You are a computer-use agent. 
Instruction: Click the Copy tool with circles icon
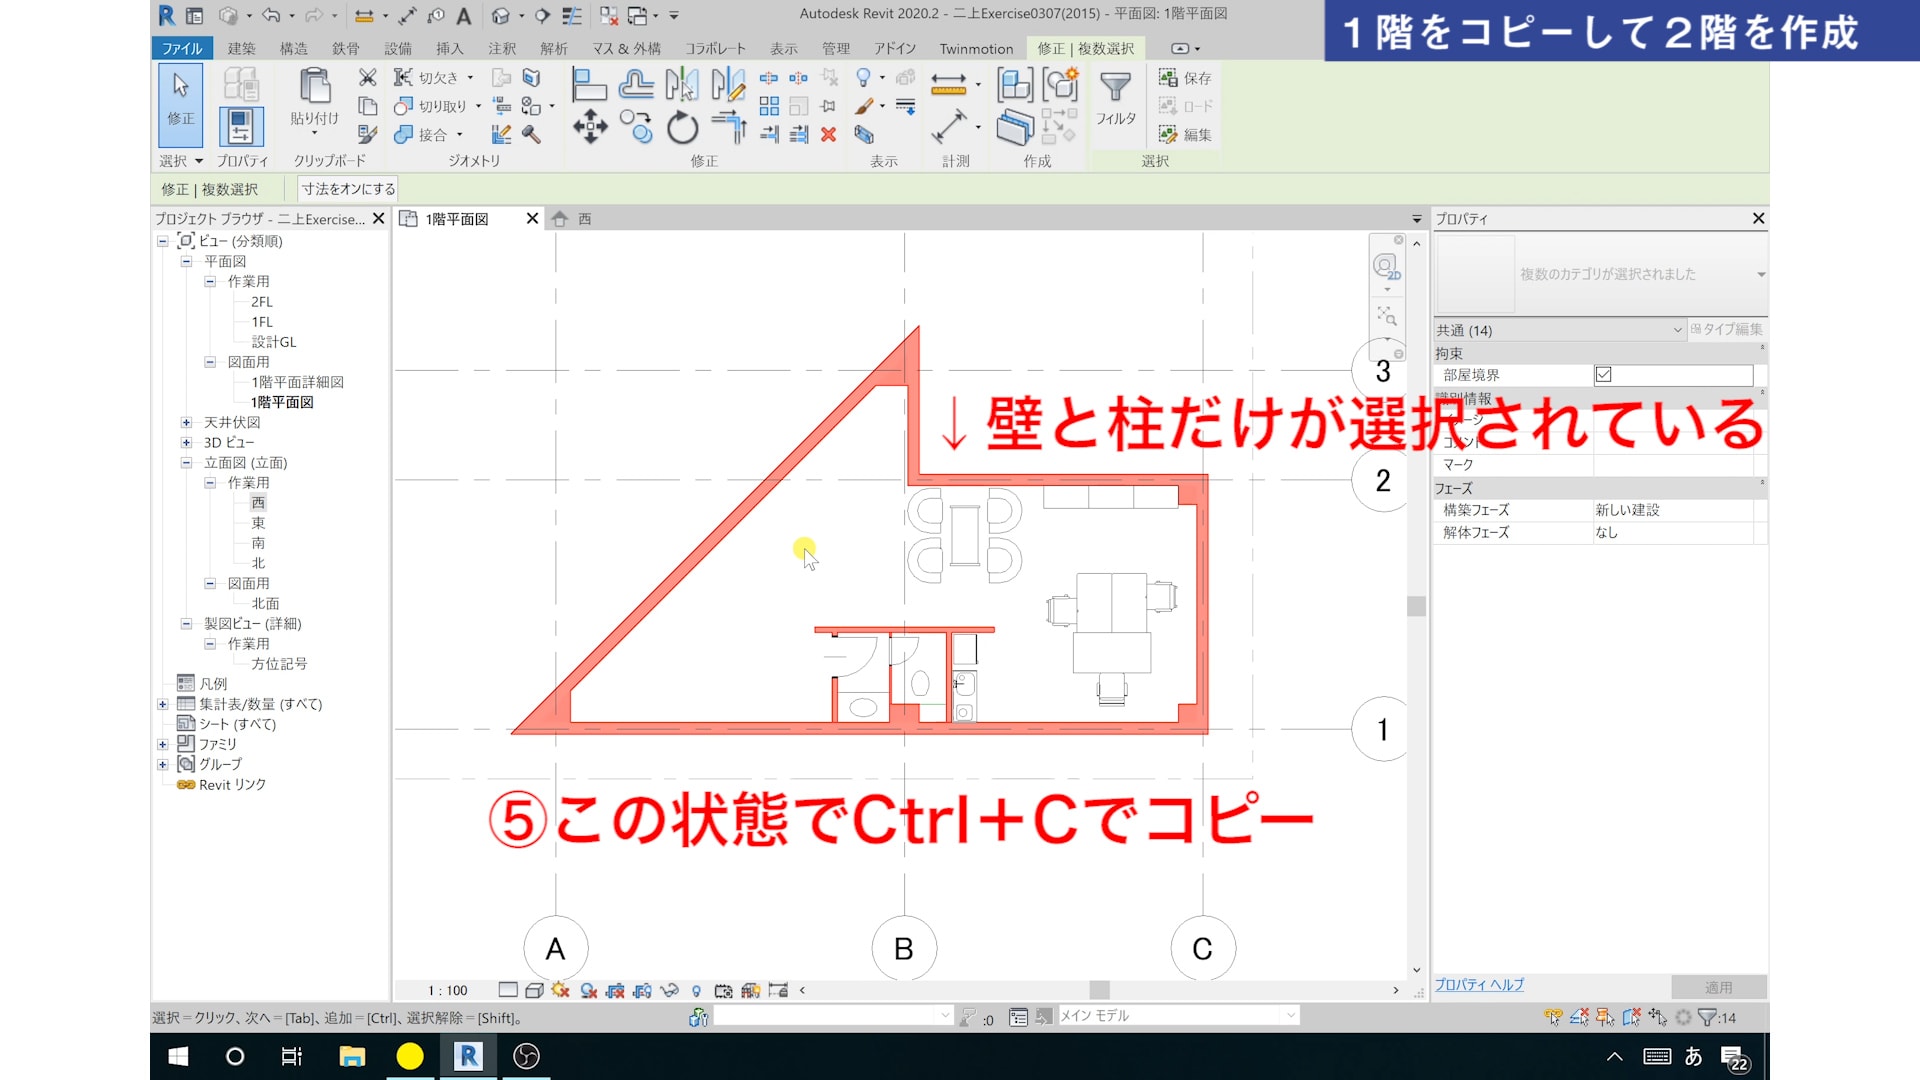coord(636,127)
